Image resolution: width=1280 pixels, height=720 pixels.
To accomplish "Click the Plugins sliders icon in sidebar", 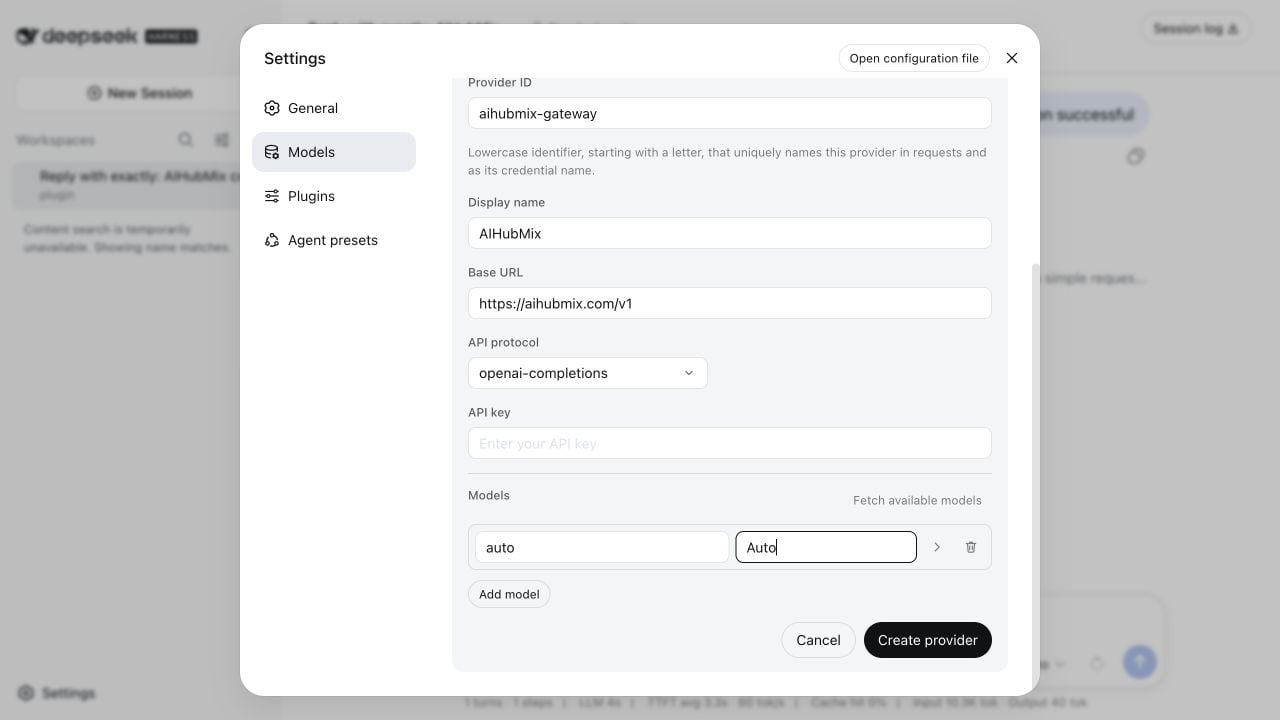I will tap(272, 196).
